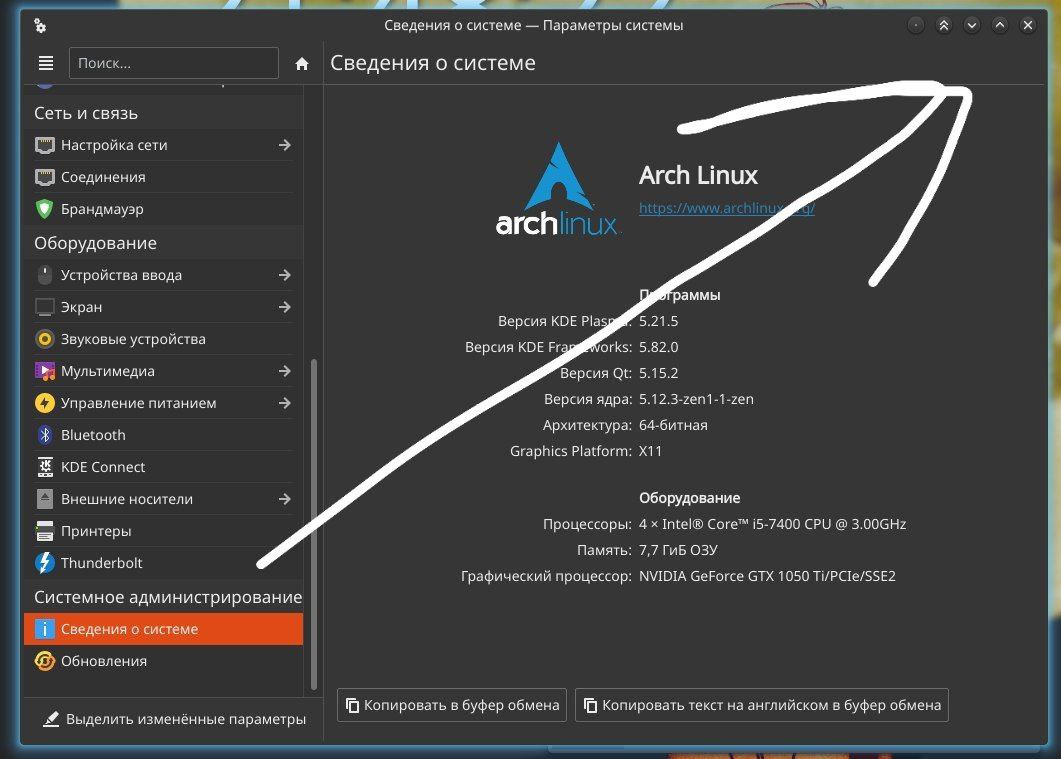The image size is (1061, 759).
Task: Click the processor text Intel Core i5-7400
Action: coord(772,524)
